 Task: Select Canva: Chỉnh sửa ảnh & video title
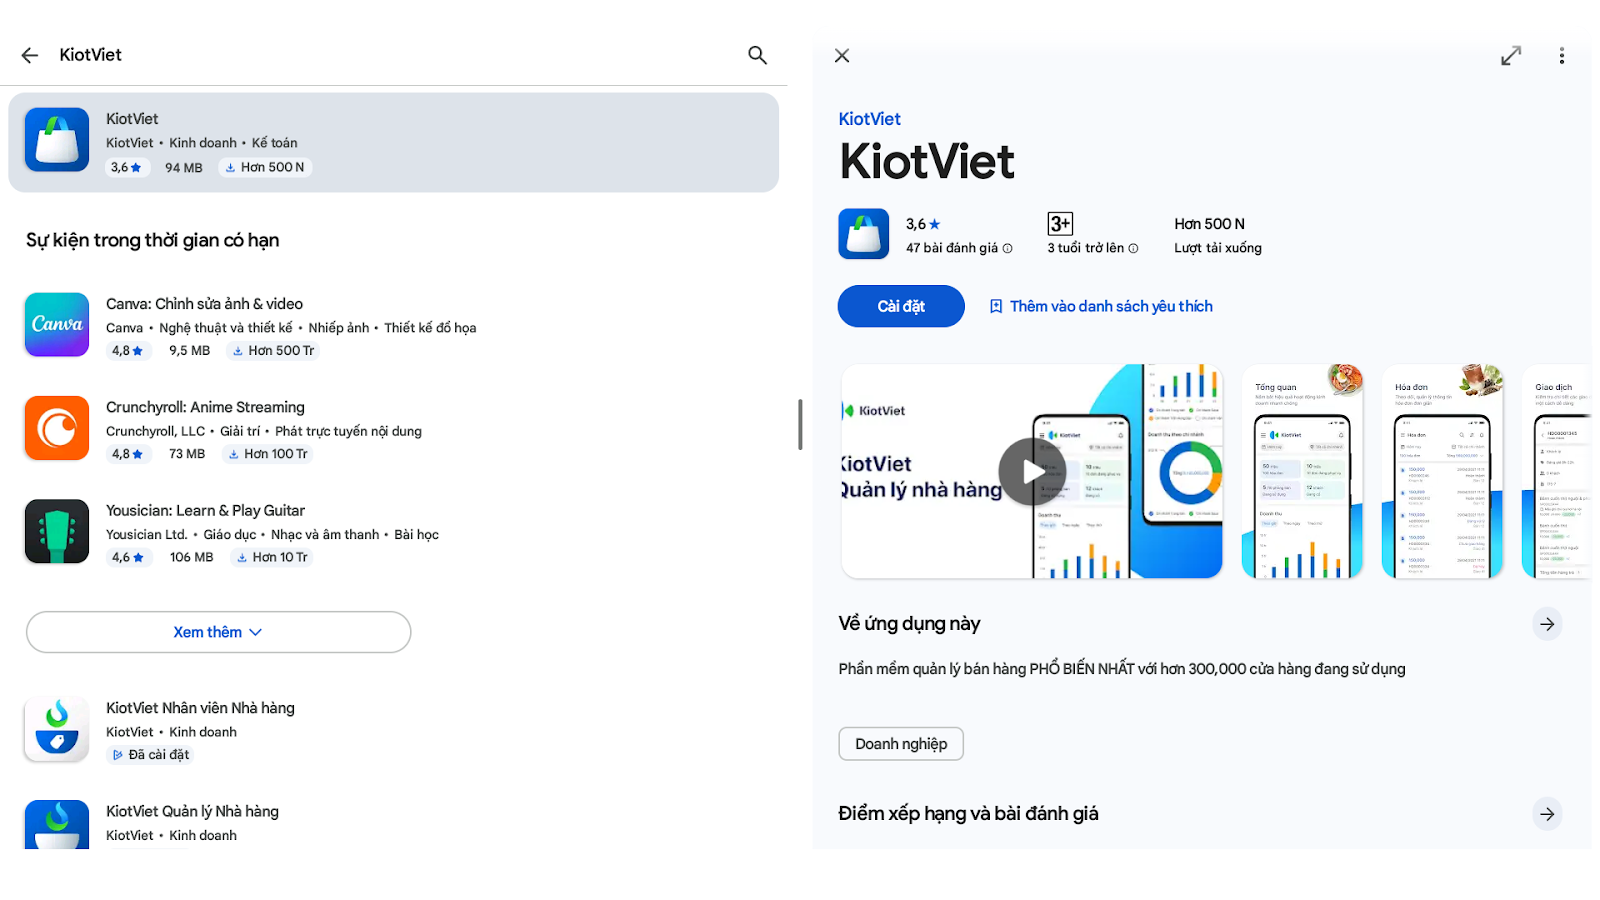(x=204, y=304)
